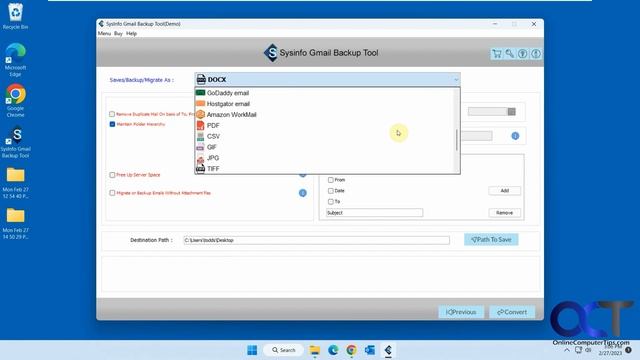Select Hostgator email from format list
The image size is (640, 360).
coord(324,104)
